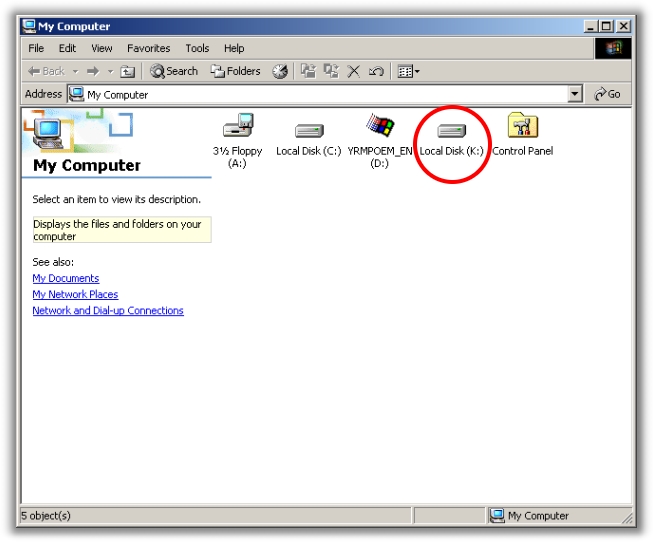Open Network and Dial-up Connections link
This screenshot has width=653, height=543.
click(108, 311)
